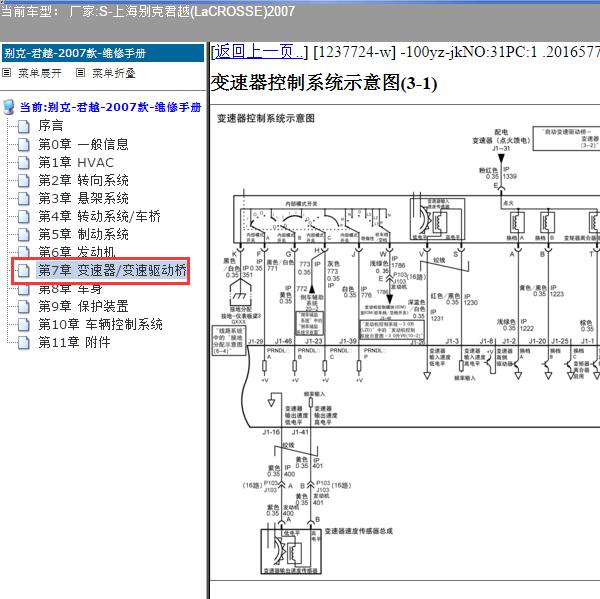
Task: Click the page icon beside 序言
Action: 24,126
